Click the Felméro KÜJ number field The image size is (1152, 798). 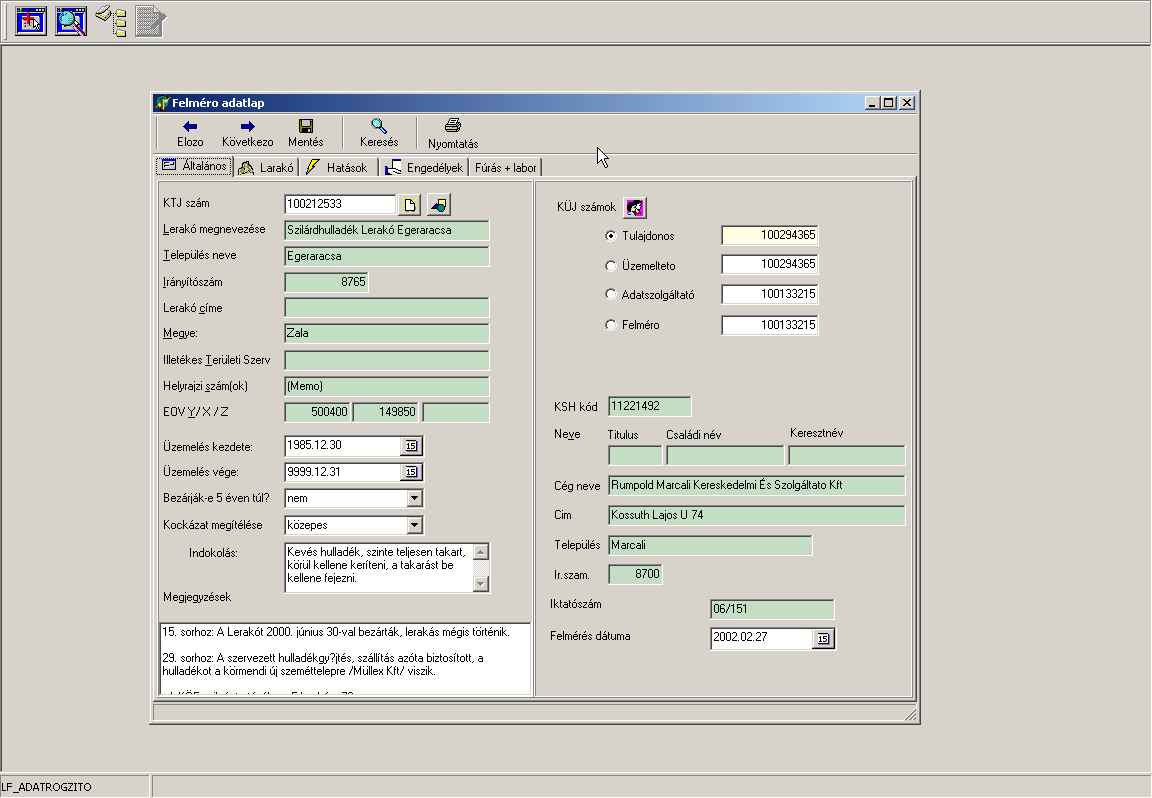click(x=770, y=325)
